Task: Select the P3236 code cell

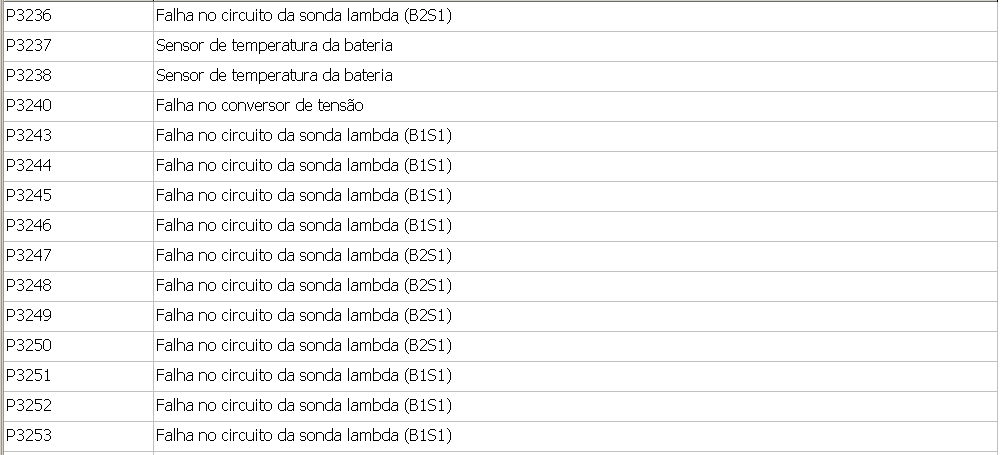Action: point(28,16)
